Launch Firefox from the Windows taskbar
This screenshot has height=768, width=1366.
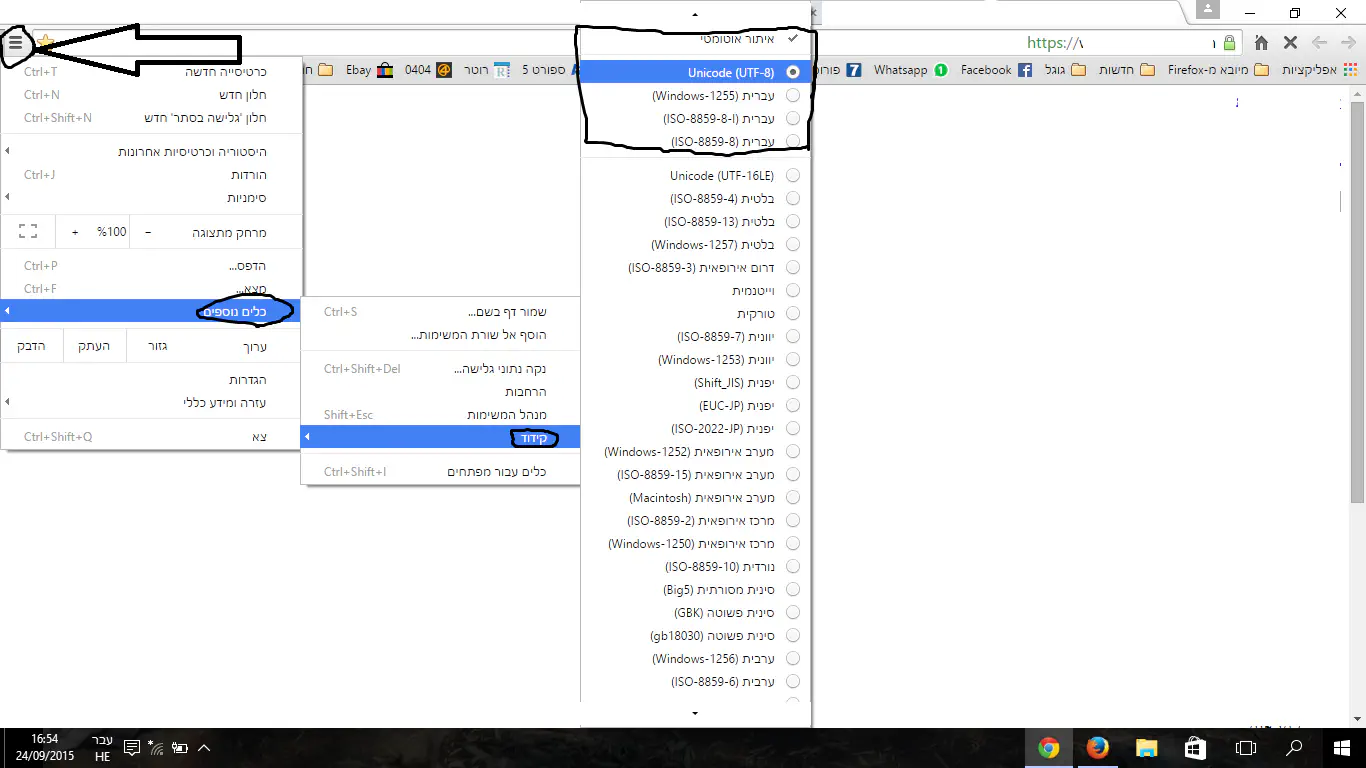click(1097, 748)
